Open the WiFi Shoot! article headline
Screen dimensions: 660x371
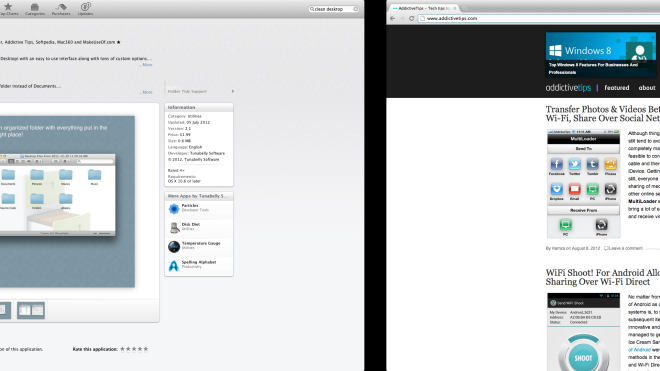coord(603,277)
